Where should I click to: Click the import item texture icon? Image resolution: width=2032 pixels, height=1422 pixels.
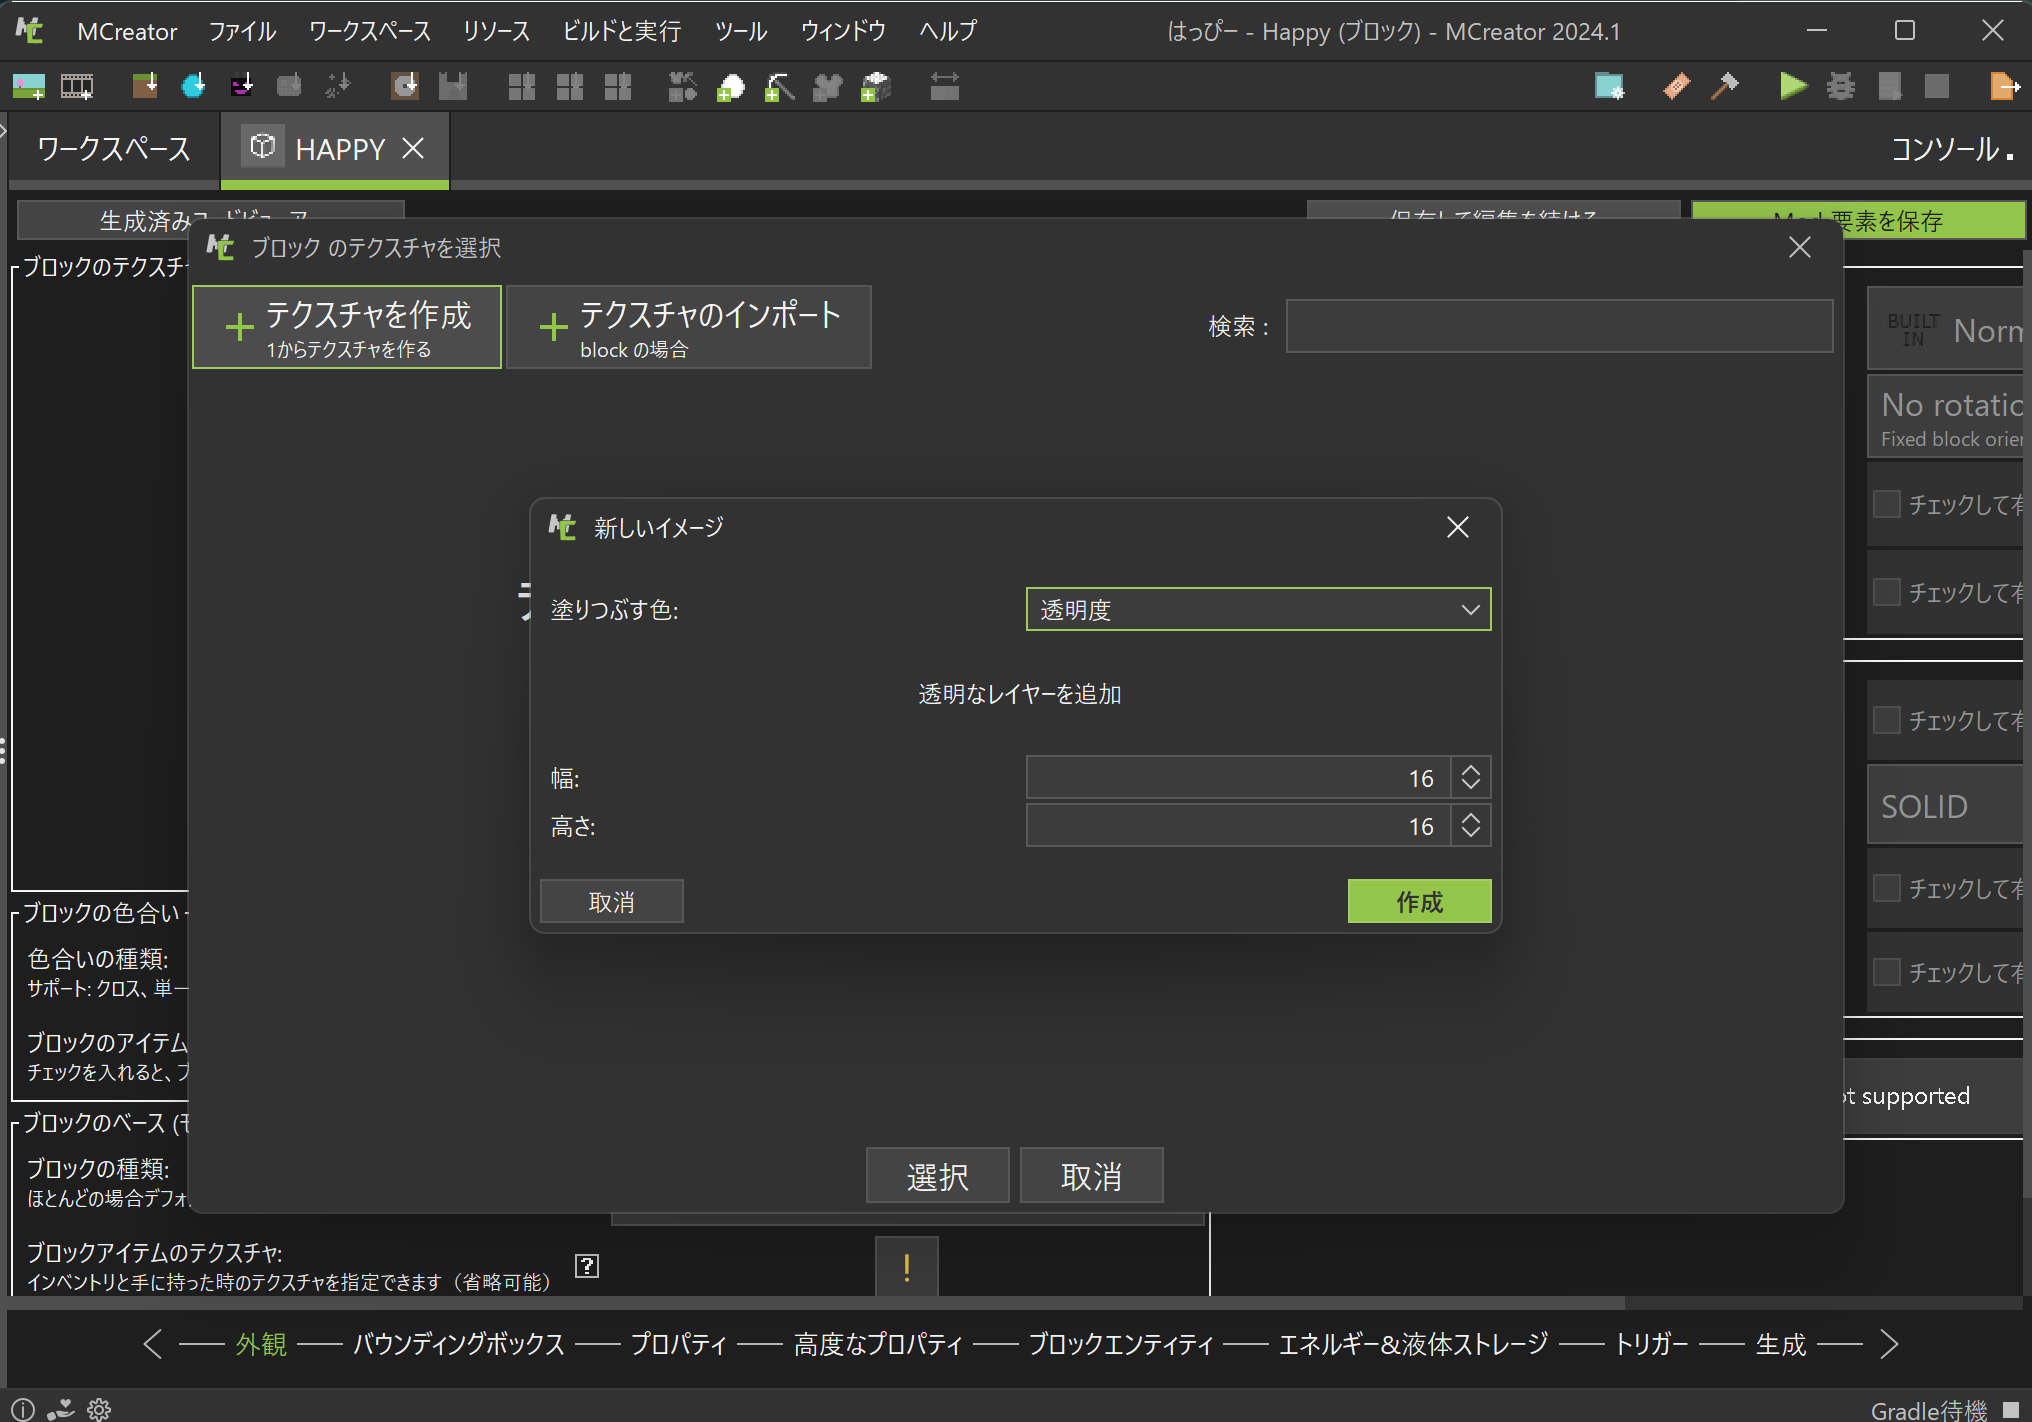tap(193, 86)
